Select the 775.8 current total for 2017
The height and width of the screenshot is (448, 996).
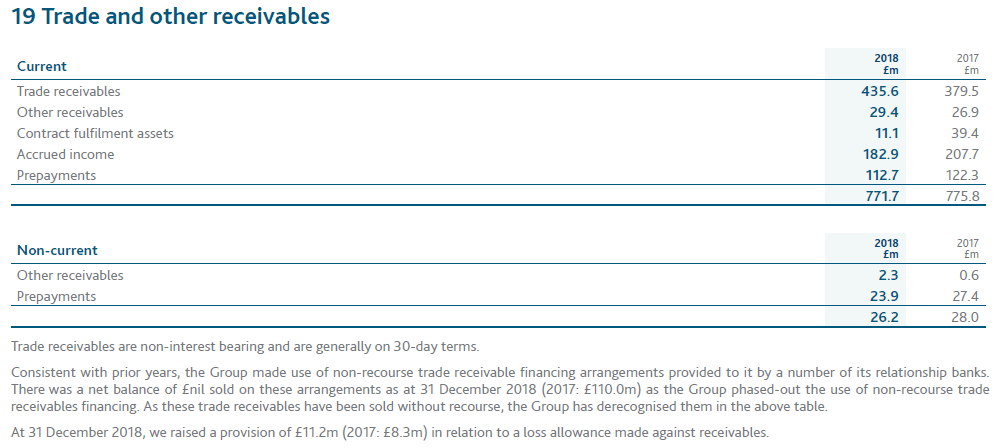pyautogui.click(x=960, y=197)
